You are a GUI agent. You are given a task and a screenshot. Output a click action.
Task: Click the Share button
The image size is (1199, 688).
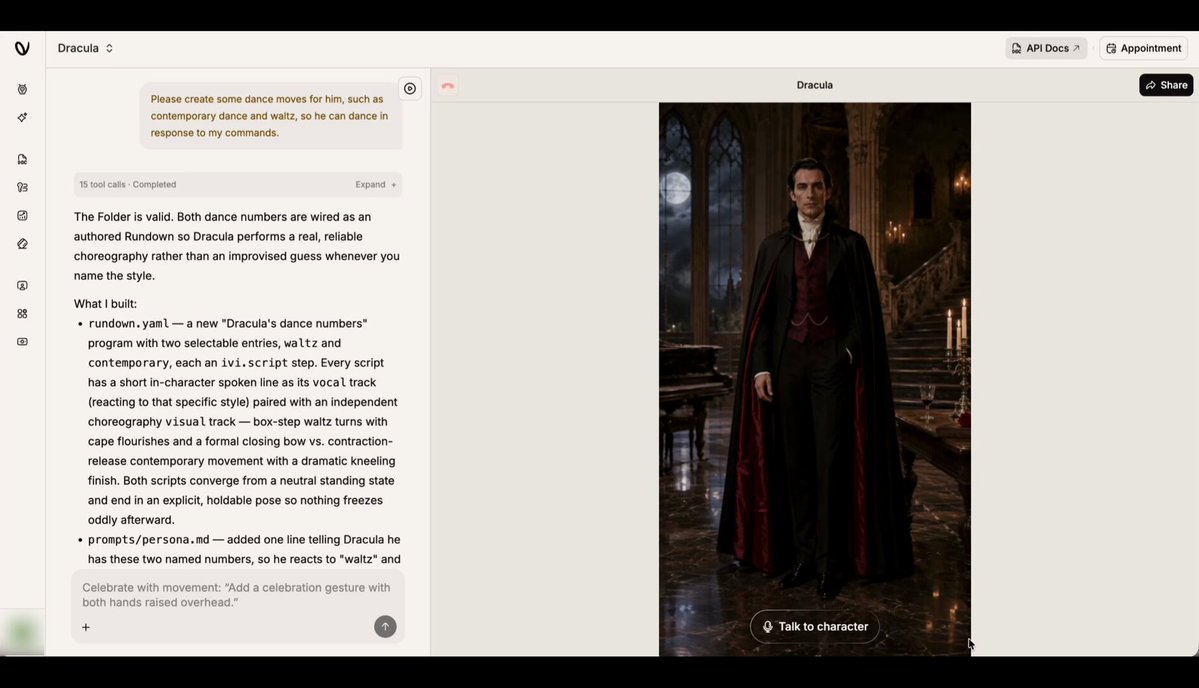coord(1166,85)
